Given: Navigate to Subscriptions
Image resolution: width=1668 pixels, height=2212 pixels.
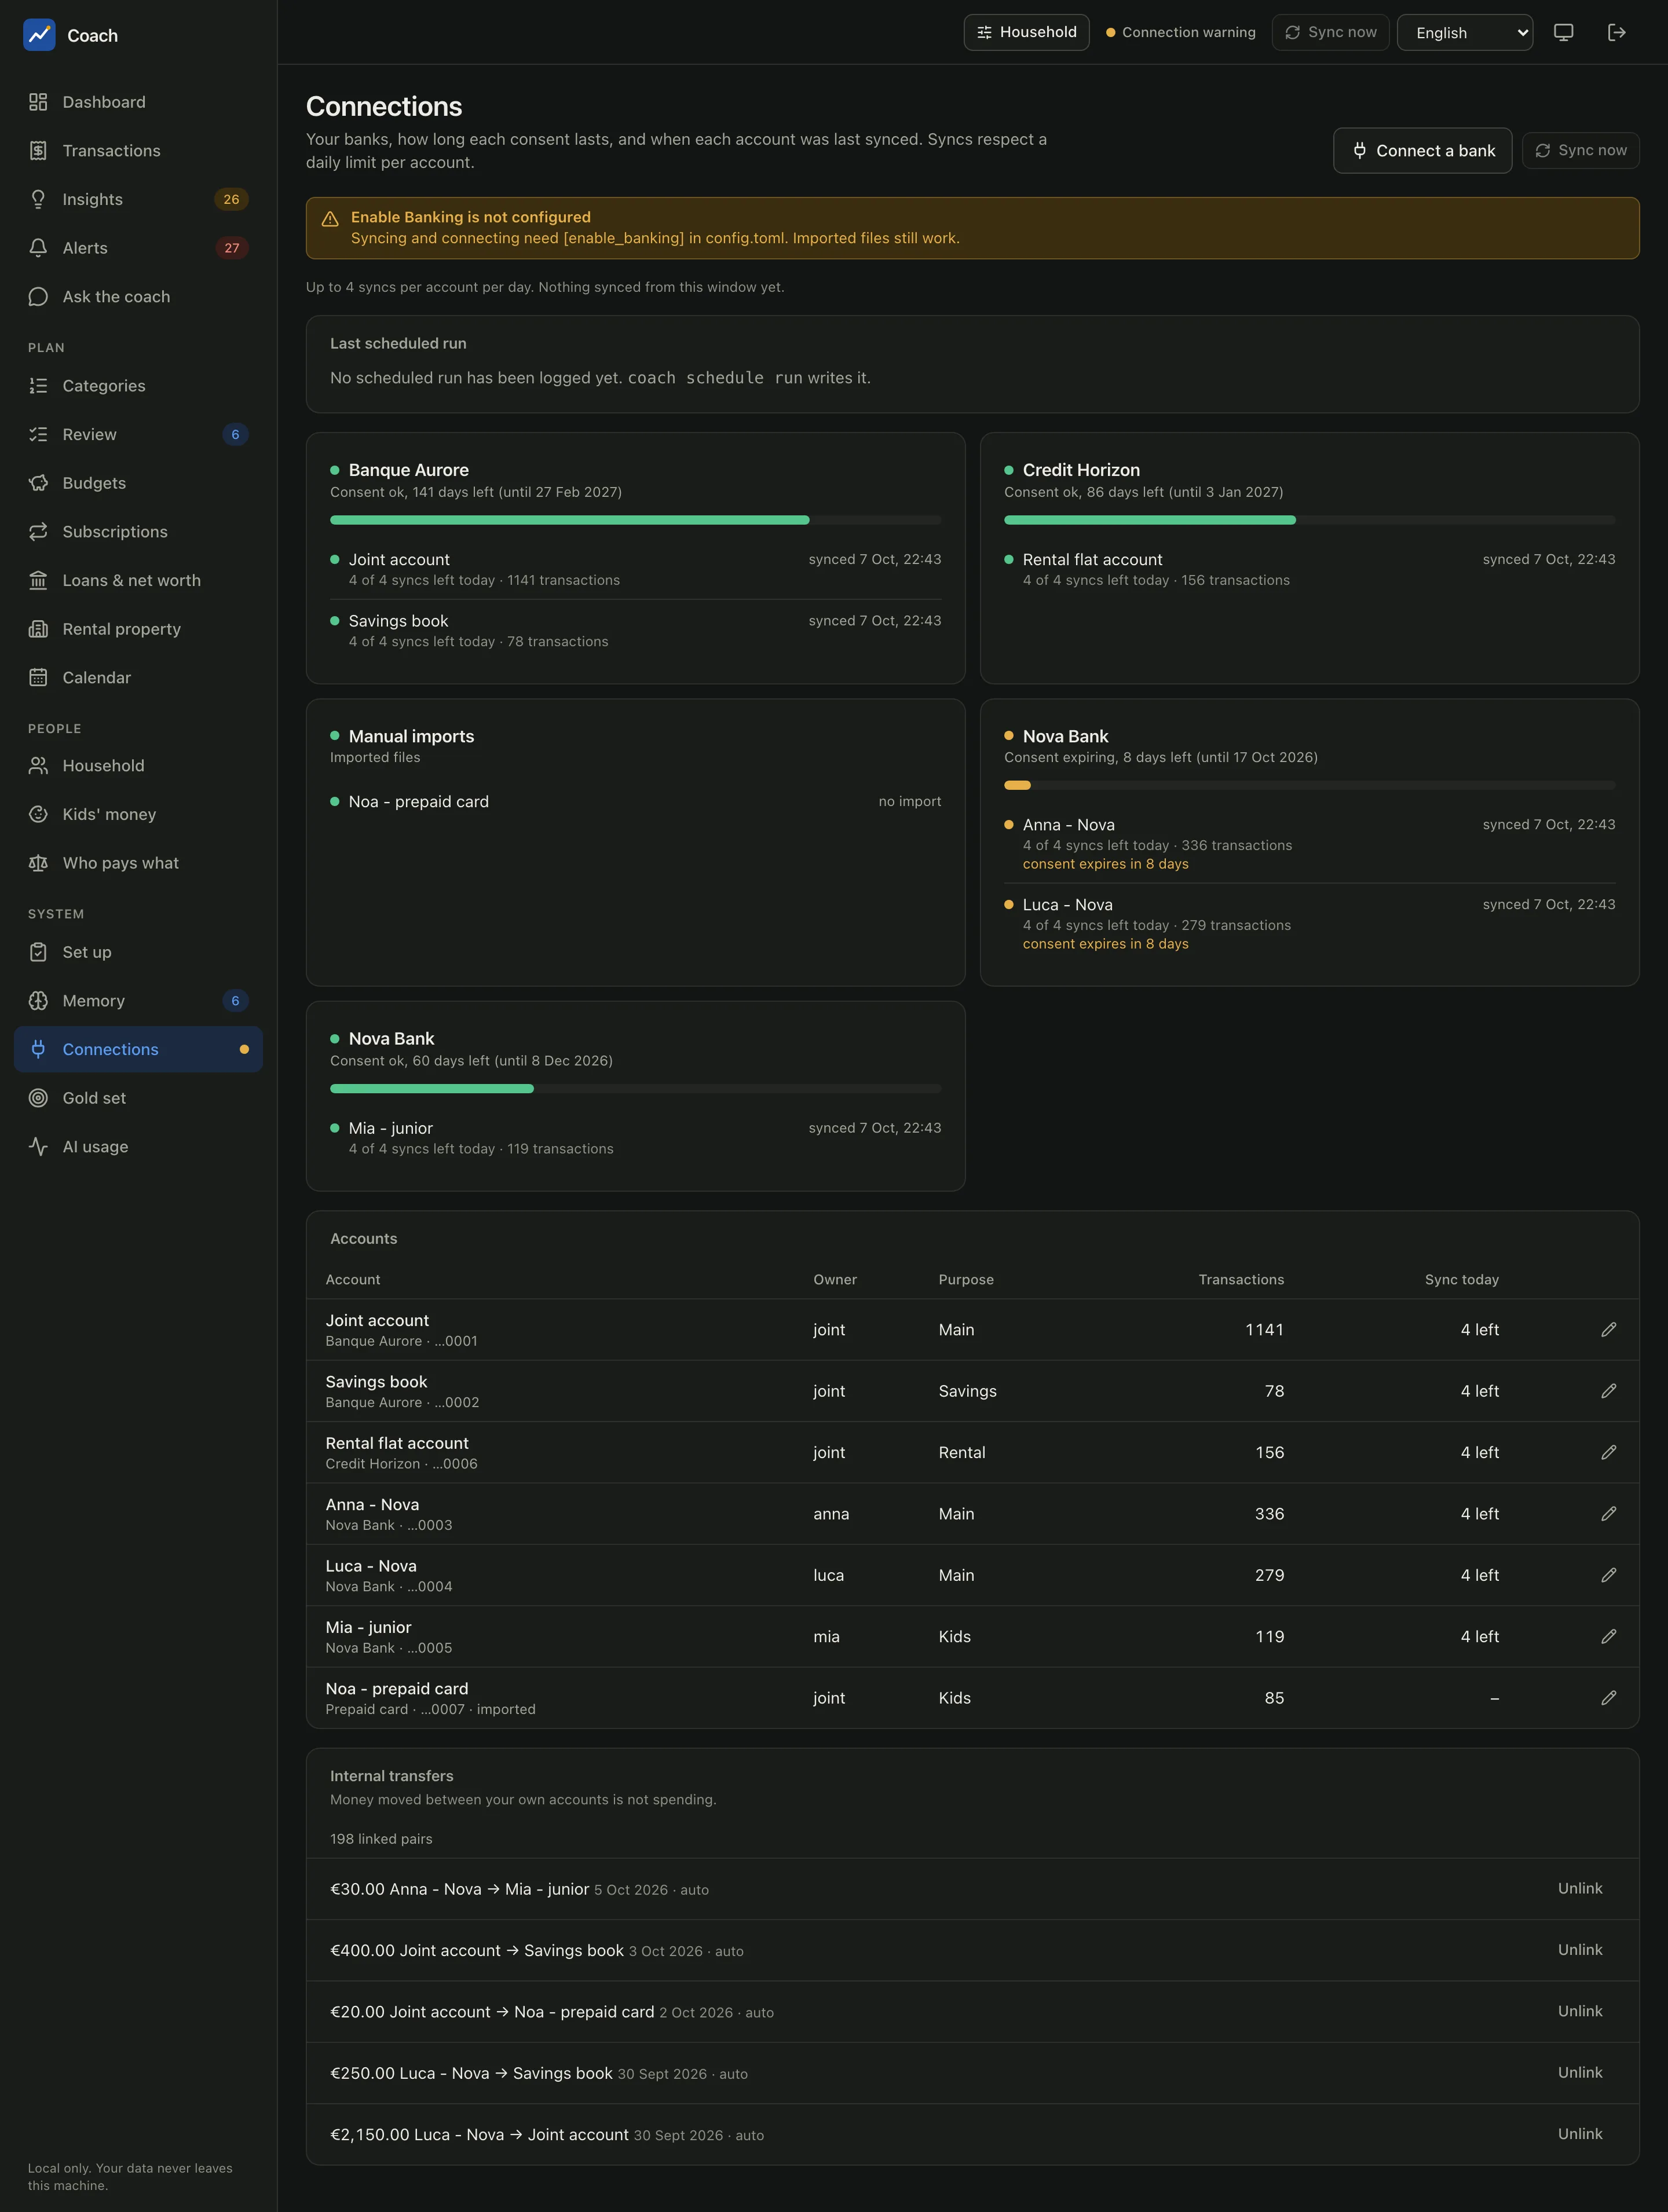Looking at the screenshot, I should [138, 532].
